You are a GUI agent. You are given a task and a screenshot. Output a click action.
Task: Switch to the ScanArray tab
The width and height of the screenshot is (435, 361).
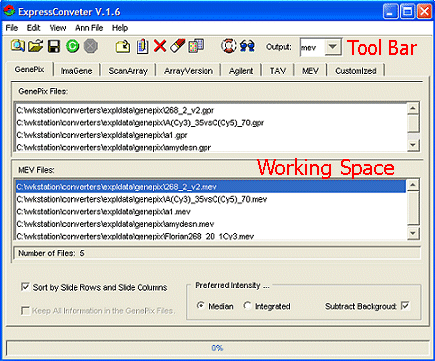point(128,71)
